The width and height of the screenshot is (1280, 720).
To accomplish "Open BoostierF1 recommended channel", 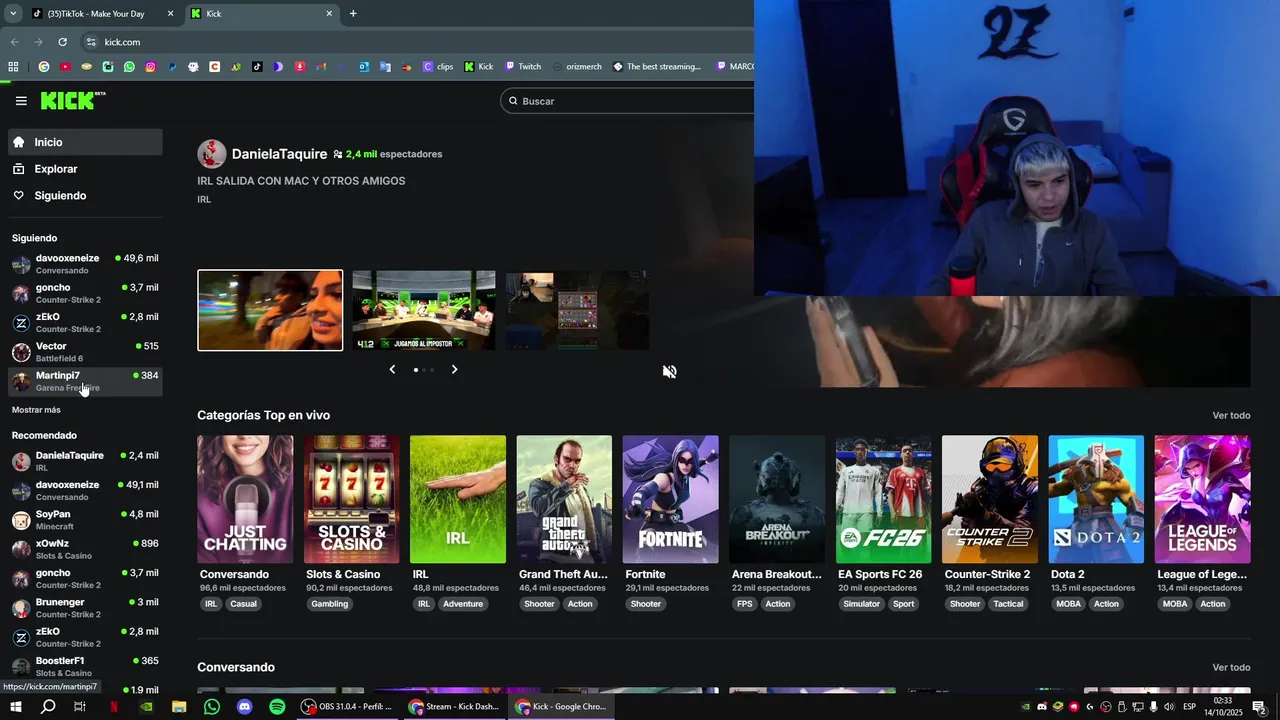I will 85,666.
